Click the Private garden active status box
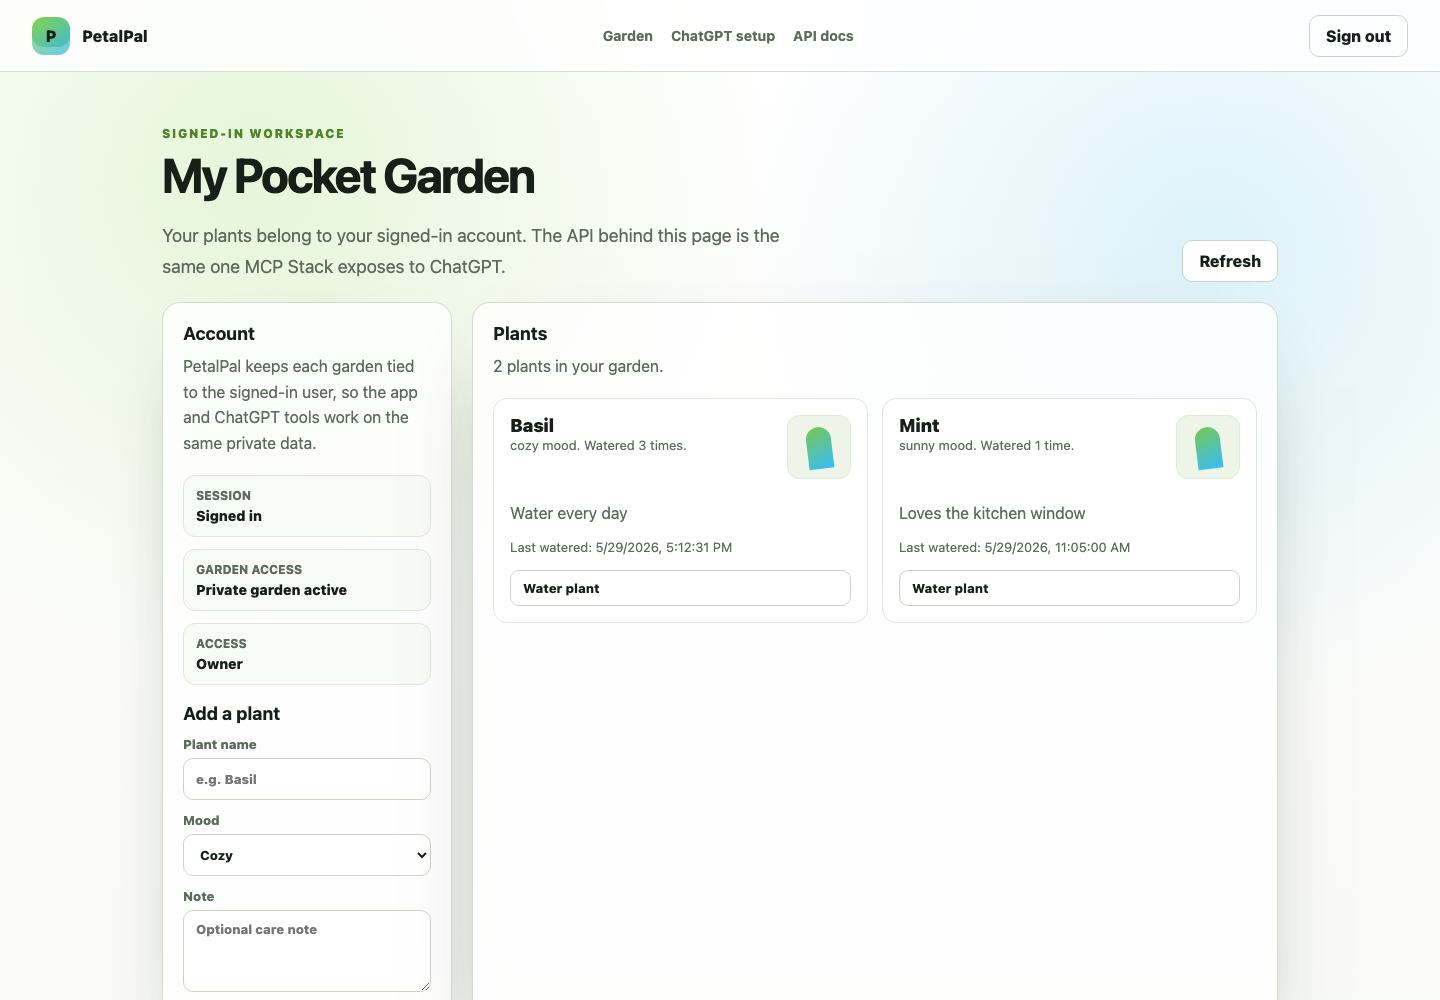The image size is (1440, 1000). pyautogui.click(x=307, y=580)
